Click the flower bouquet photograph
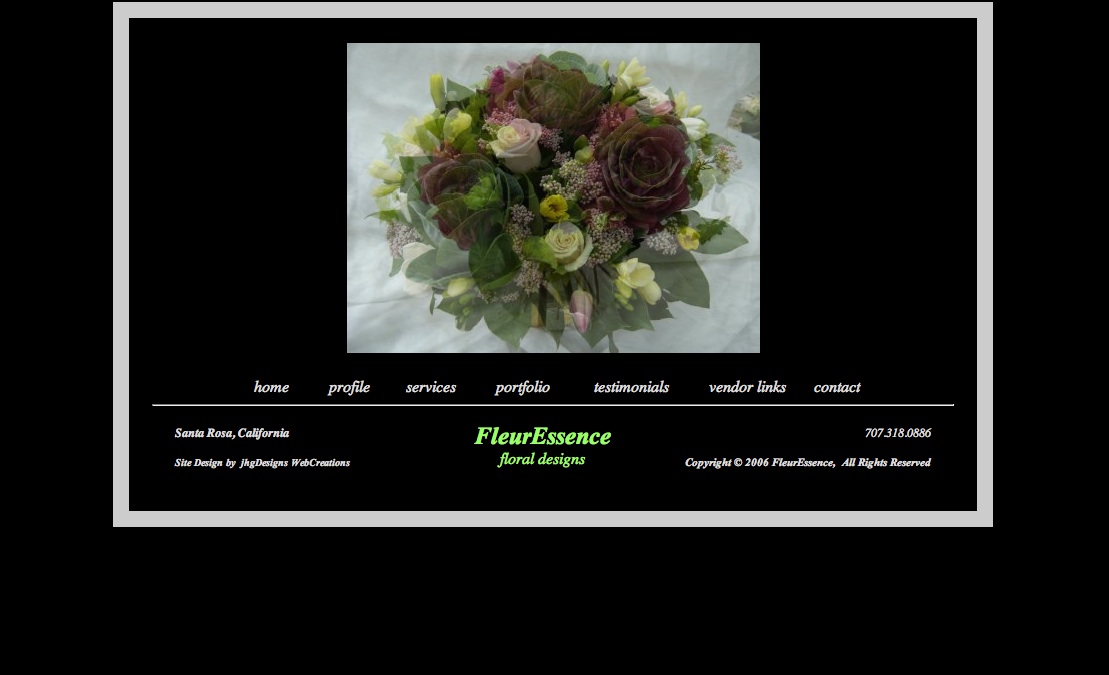The width and height of the screenshot is (1109, 675). [x=553, y=197]
